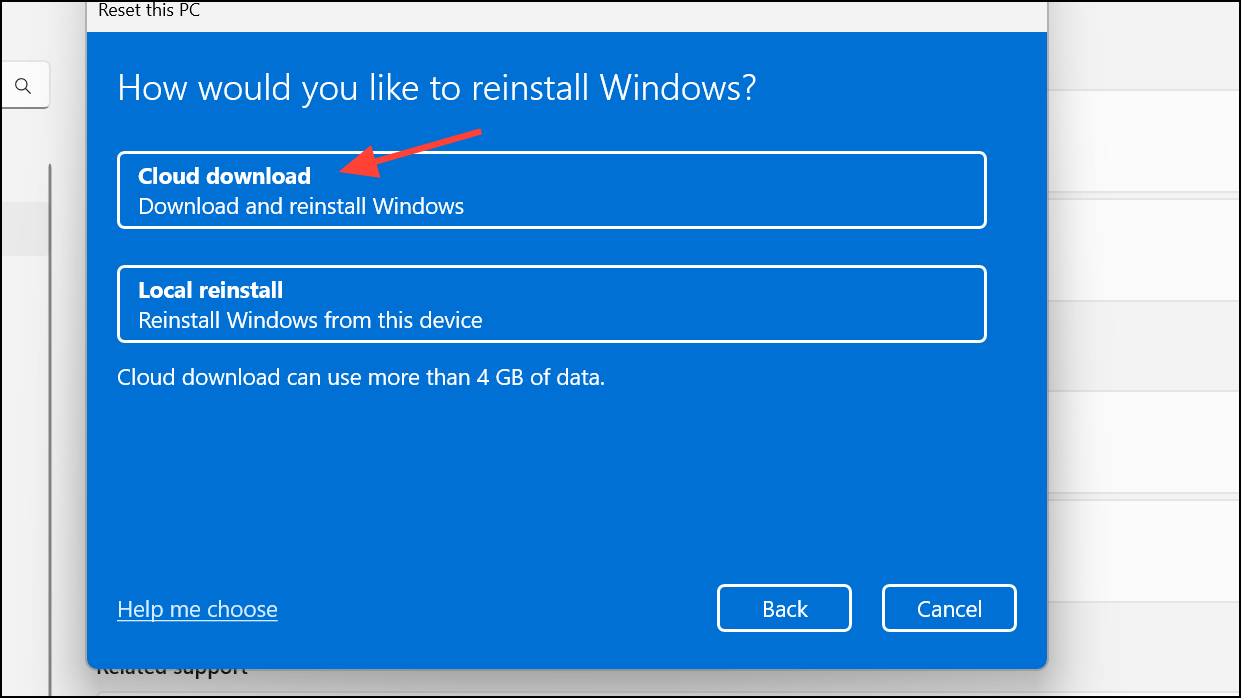The height and width of the screenshot is (698, 1241).
Task: Choose the Cloud download option
Action: [x=551, y=190]
